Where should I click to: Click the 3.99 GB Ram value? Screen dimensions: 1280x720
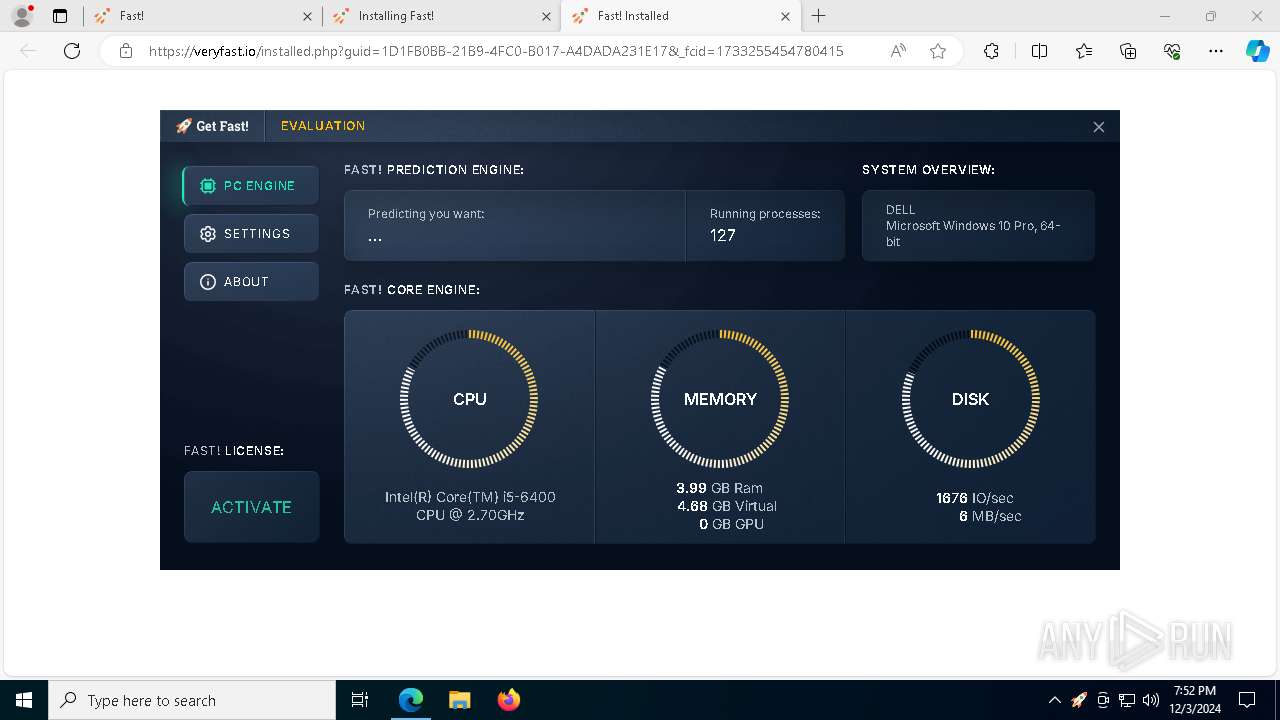pyautogui.click(x=719, y=488)
